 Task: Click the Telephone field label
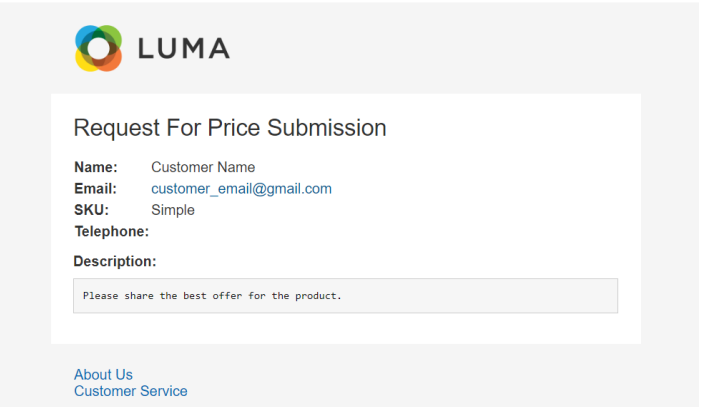click(x=111, y=232)
